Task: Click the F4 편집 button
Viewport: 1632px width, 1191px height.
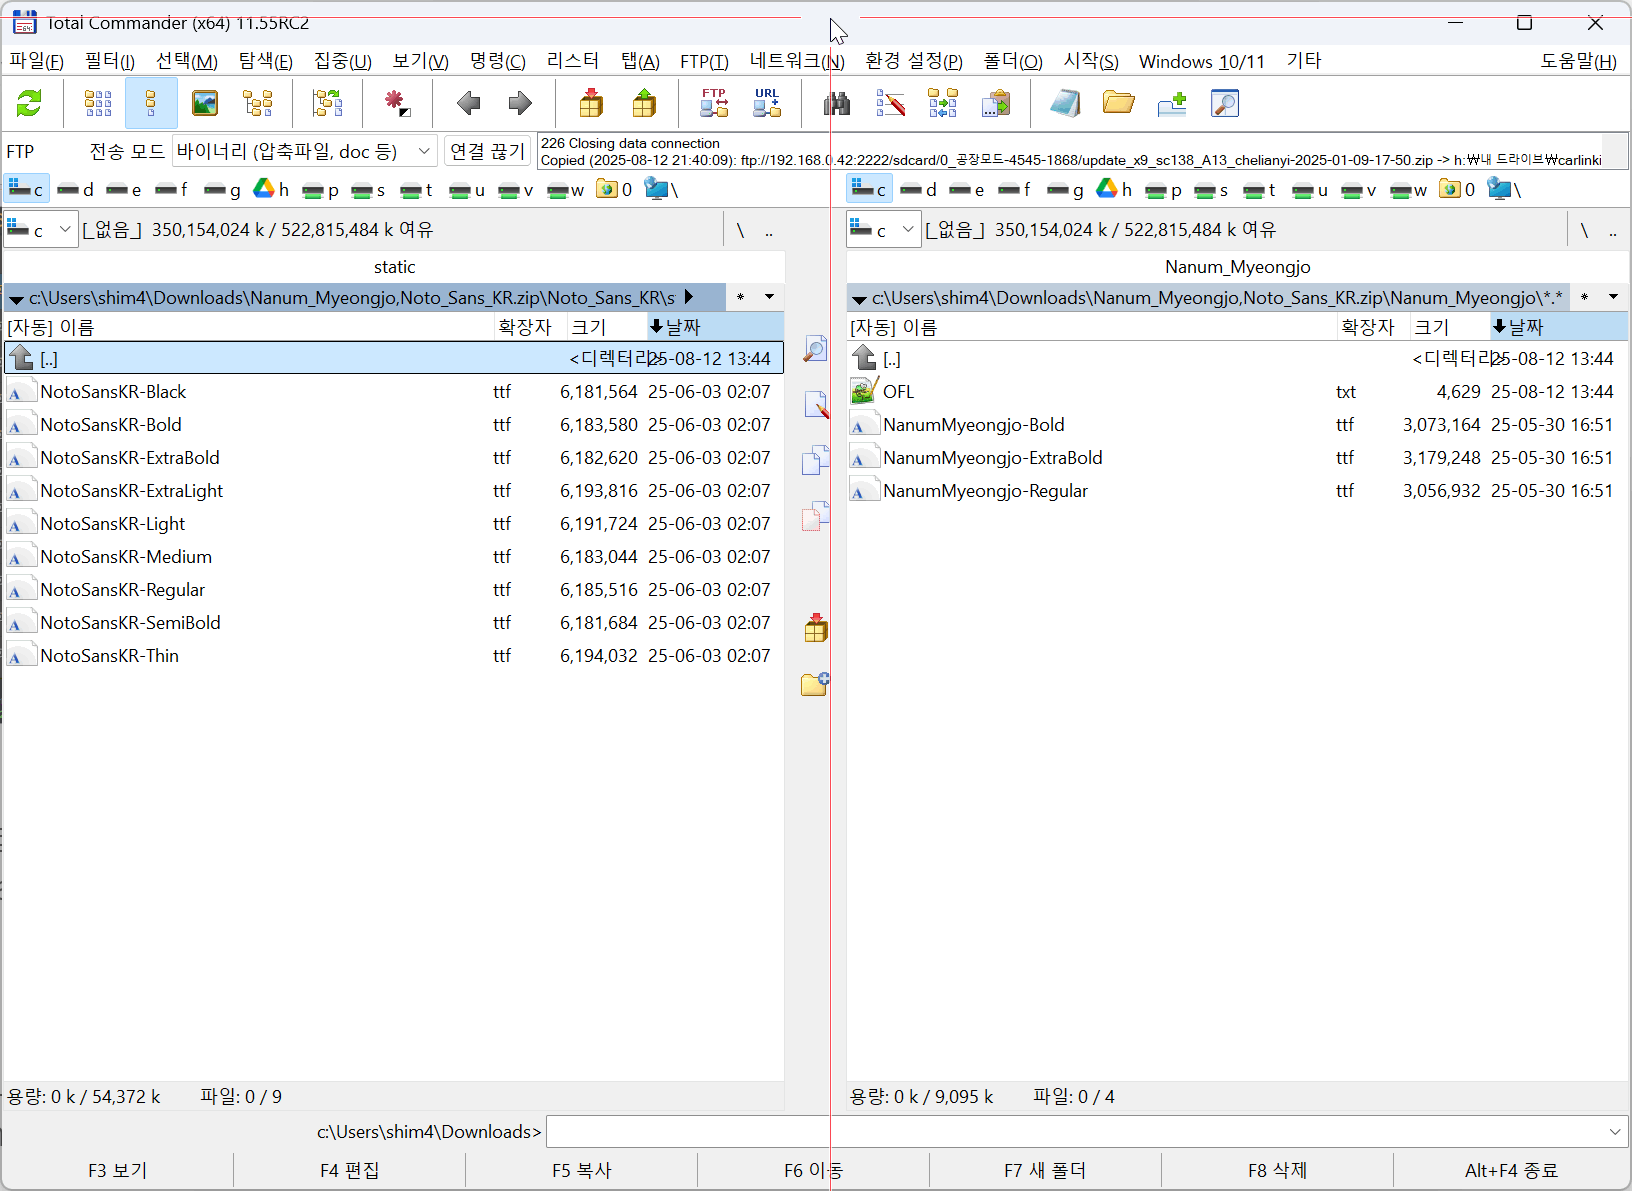Action: tap(349, 1170)
